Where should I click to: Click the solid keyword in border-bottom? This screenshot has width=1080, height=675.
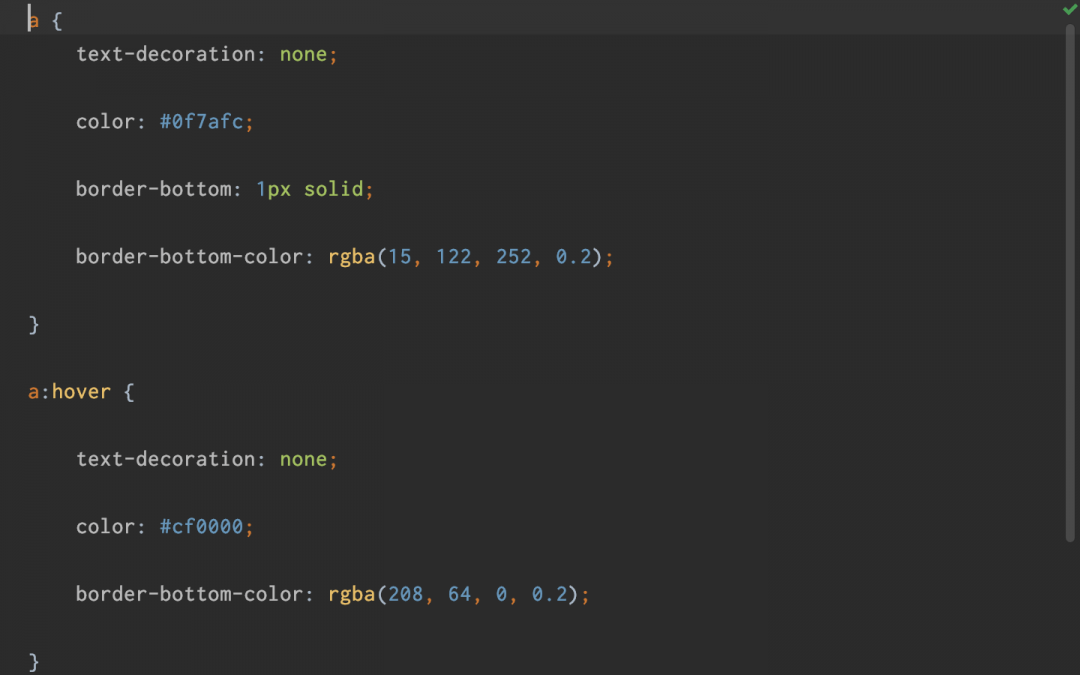[333, 189]
